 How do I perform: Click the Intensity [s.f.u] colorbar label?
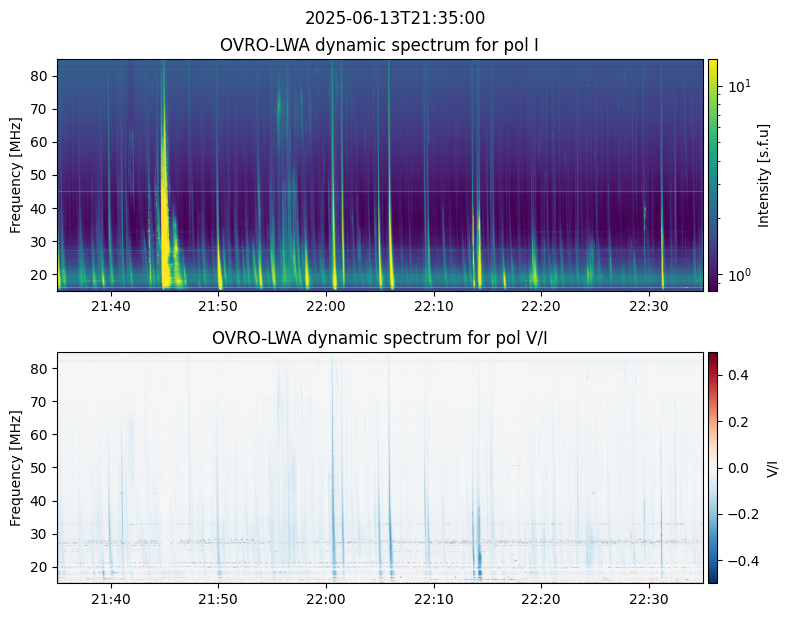765,175
